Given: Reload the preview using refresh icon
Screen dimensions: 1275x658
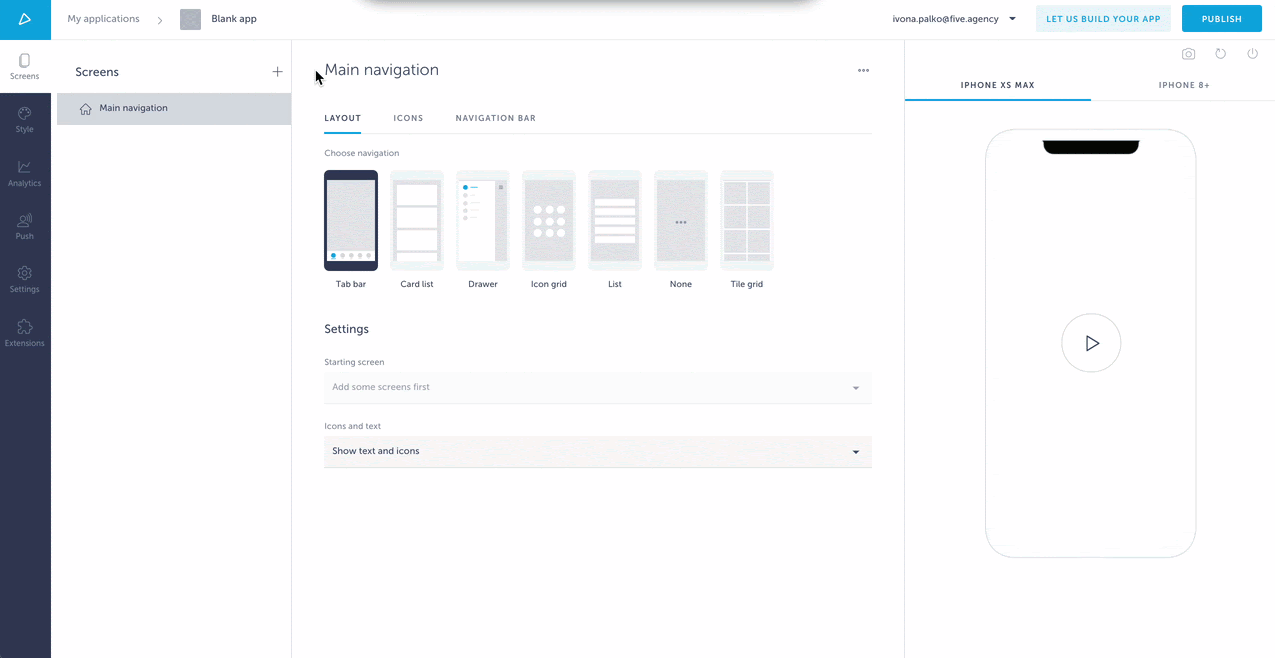Looking at the screenshot, I should (x=1220, y=54).
